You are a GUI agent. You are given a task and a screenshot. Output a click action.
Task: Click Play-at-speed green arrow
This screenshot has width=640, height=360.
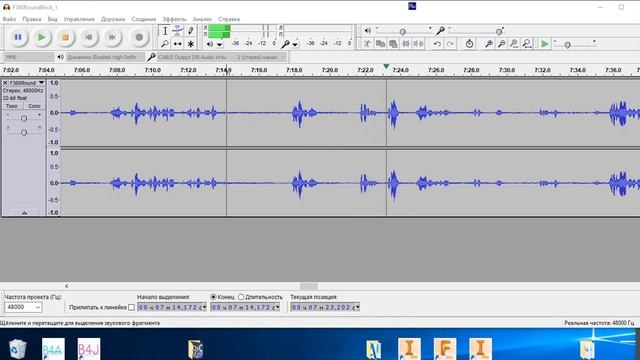point(544,43)
